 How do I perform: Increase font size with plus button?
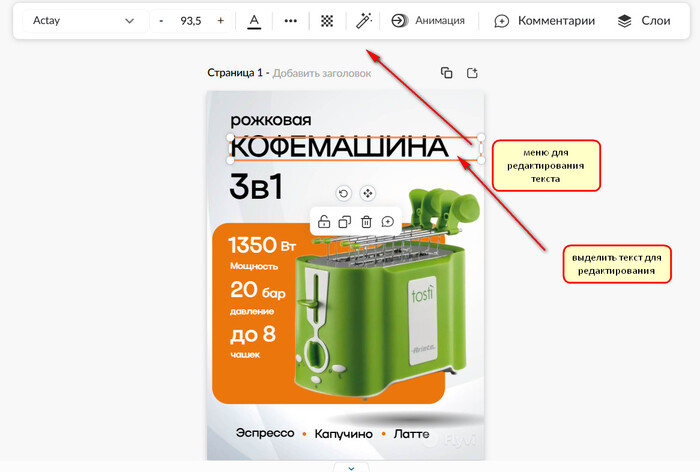(220, 21)
